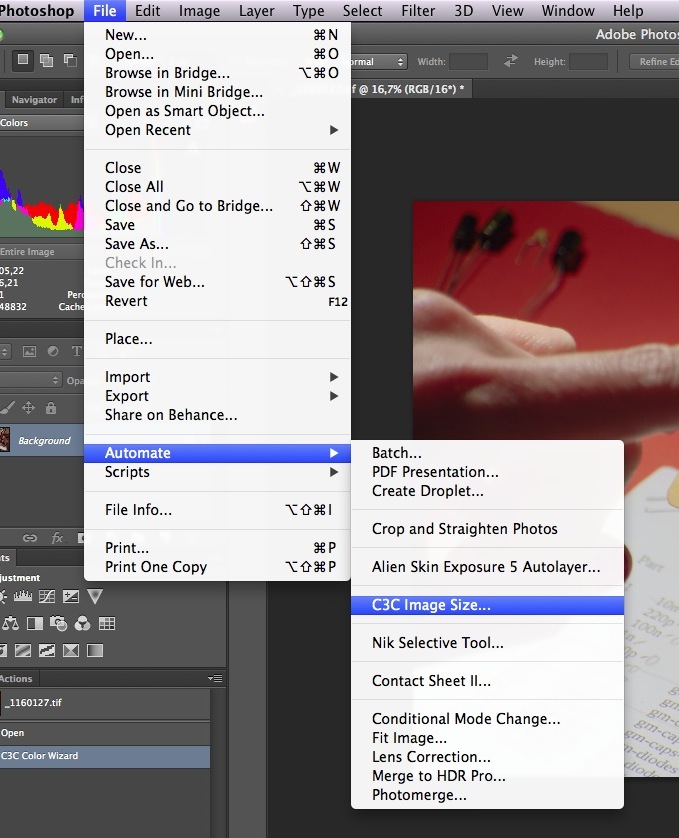Add a Posterize adjustment
This screenshot has height=838, width=679.
tap(22, 650)
